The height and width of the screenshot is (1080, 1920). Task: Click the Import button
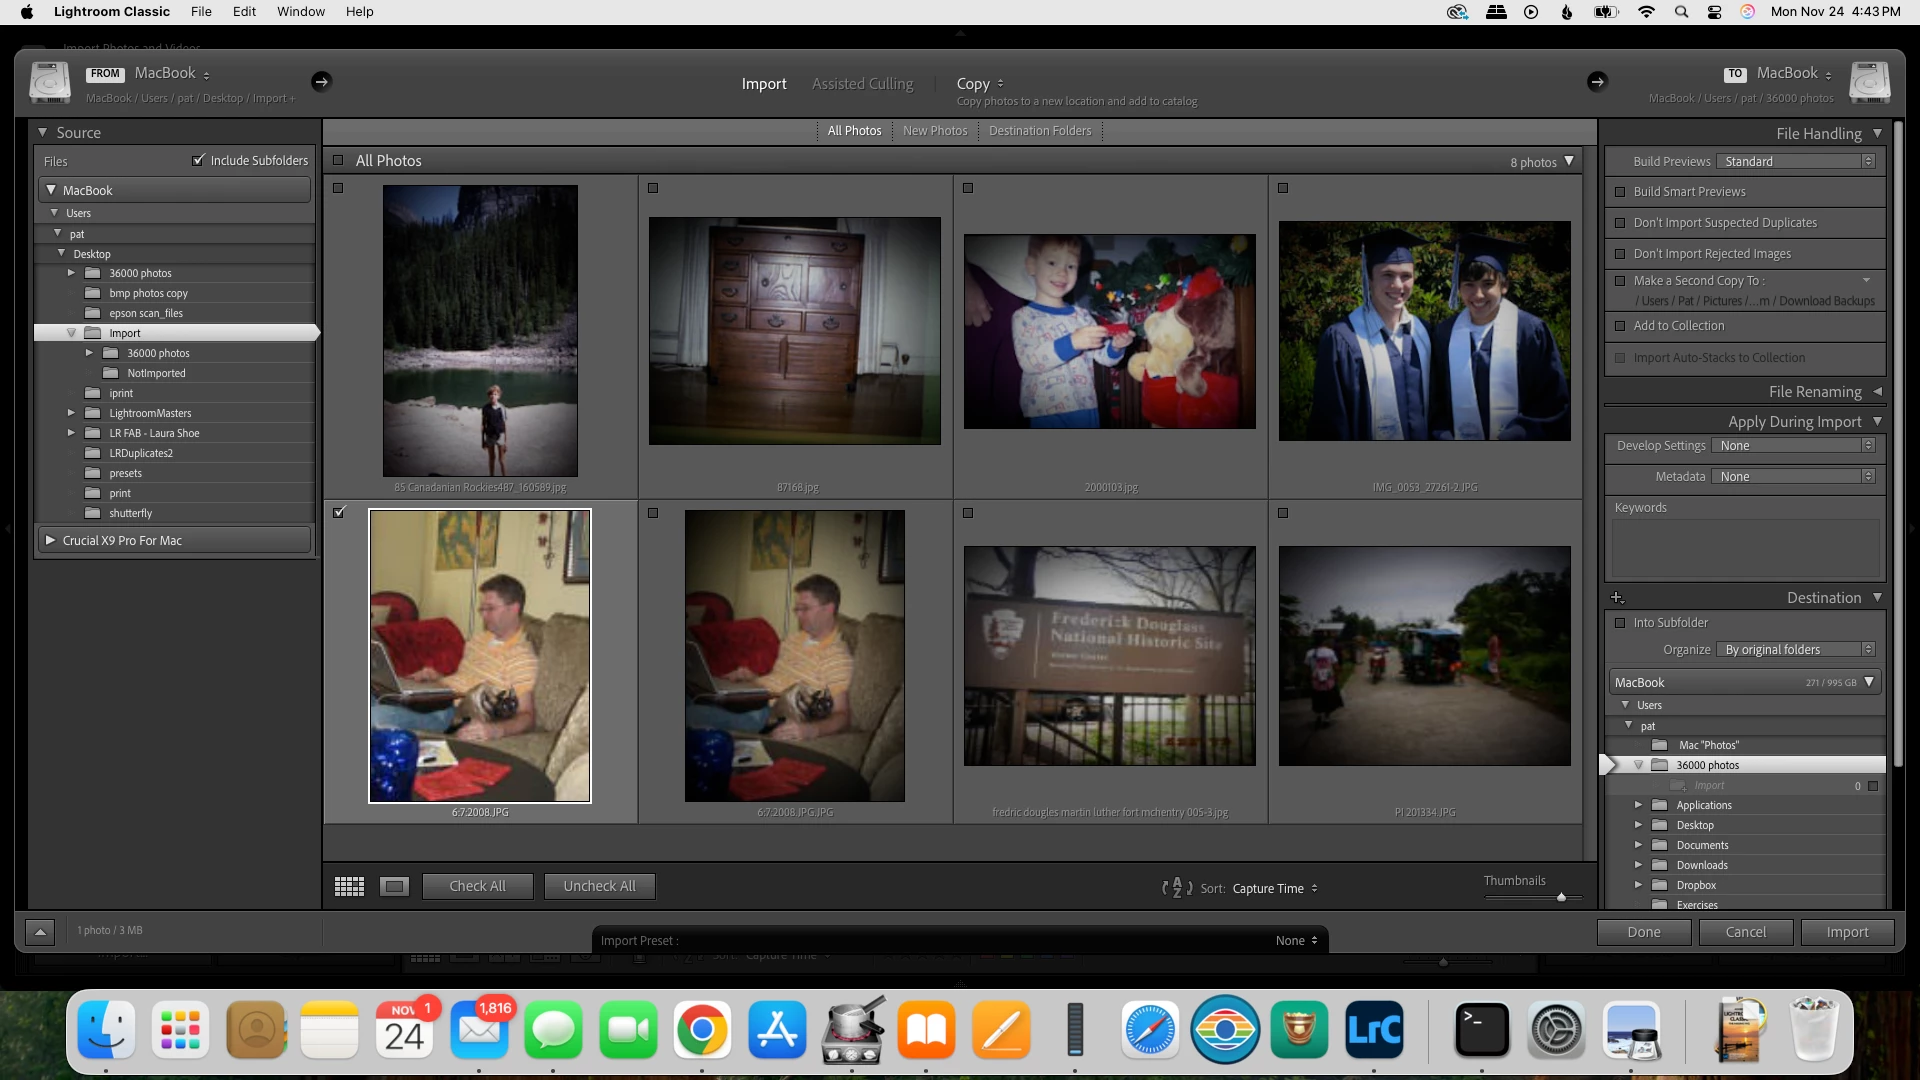1847,932
